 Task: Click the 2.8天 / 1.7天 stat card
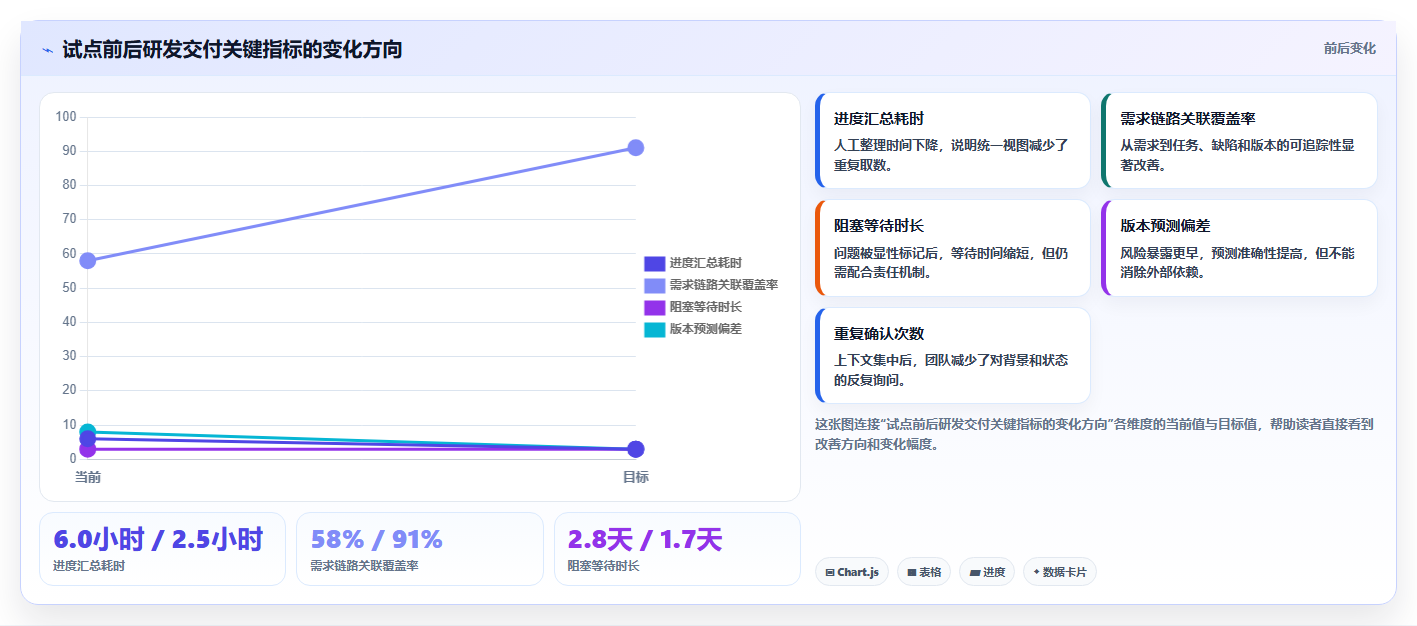pyautogui.click(x=678, y=549)
